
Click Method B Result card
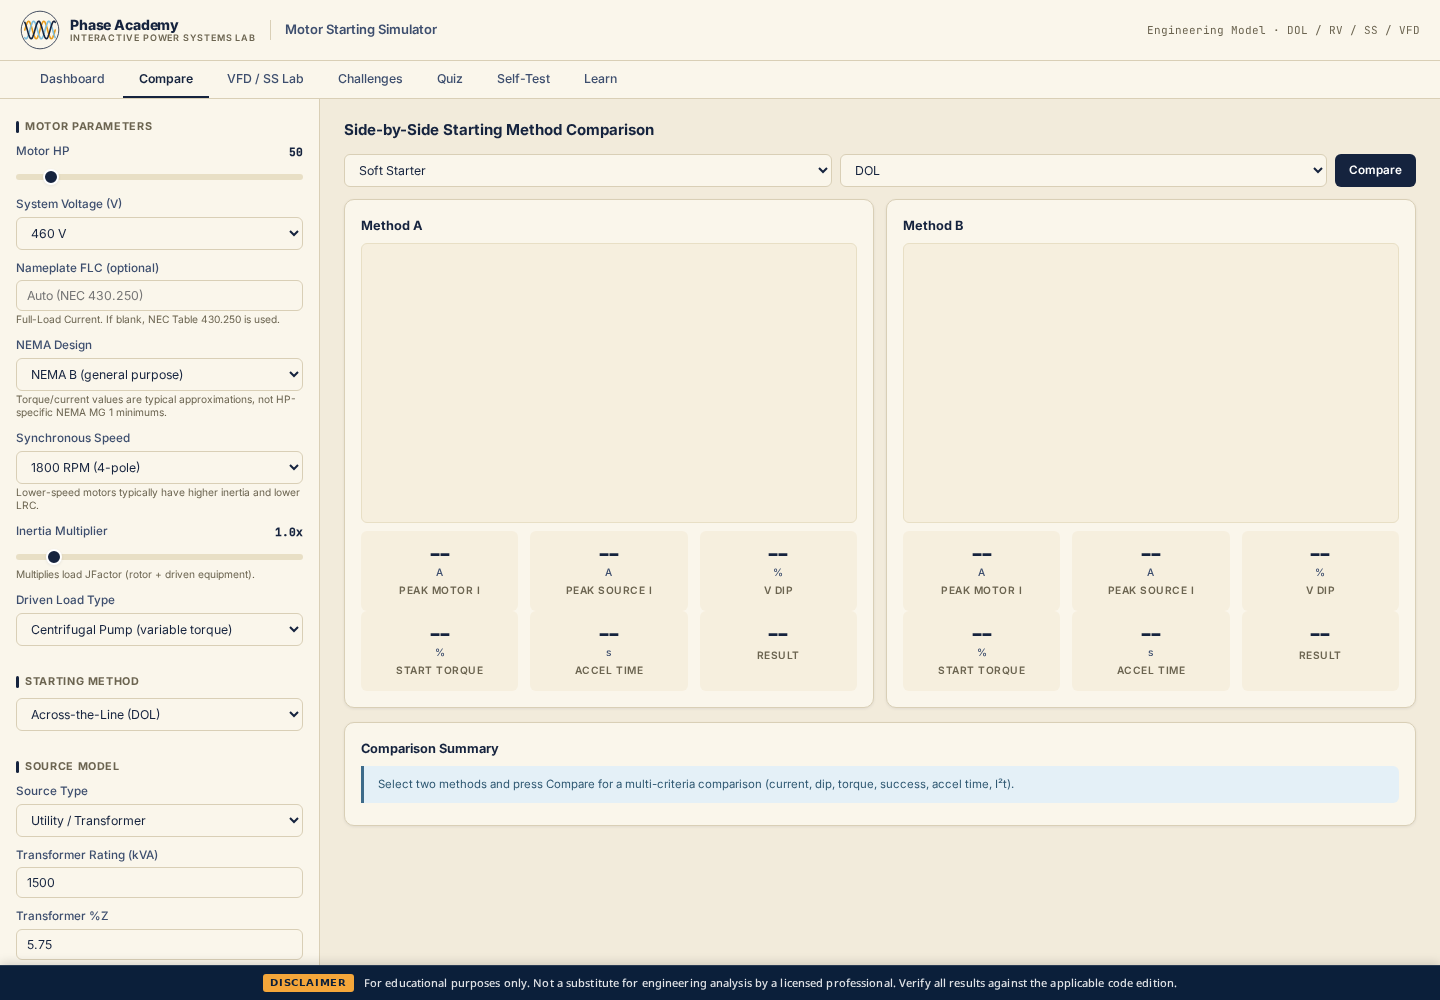1320,651
